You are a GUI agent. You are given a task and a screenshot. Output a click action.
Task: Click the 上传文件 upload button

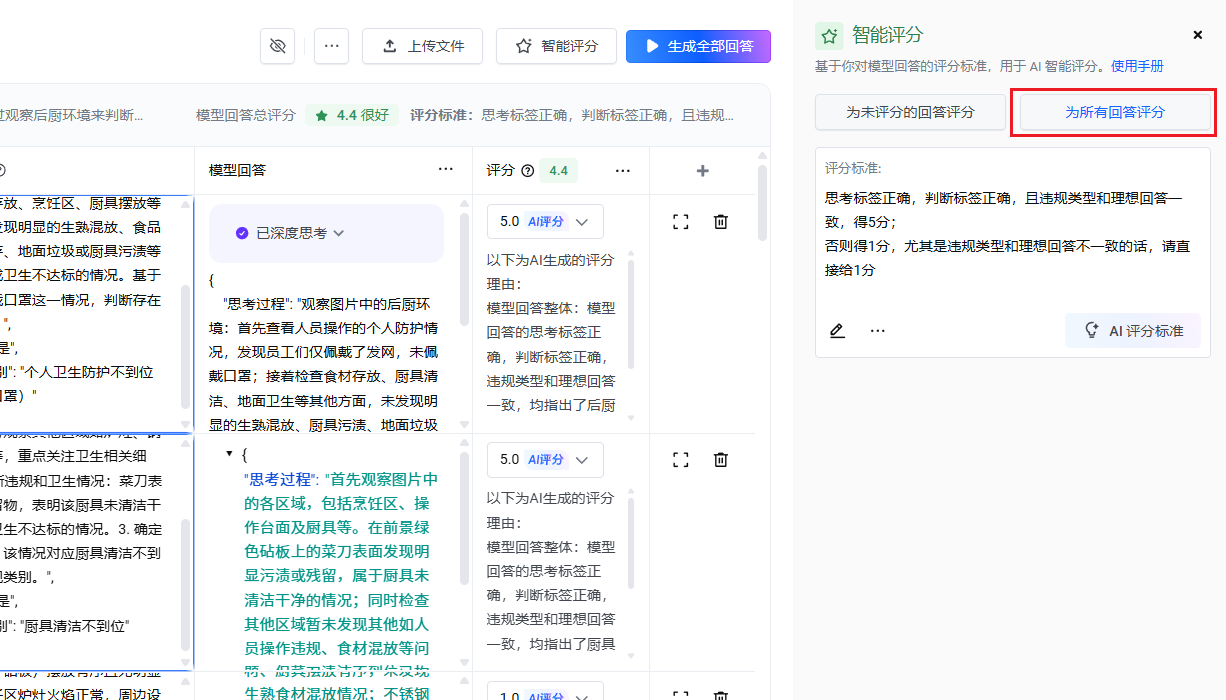[x=422, y=46]
